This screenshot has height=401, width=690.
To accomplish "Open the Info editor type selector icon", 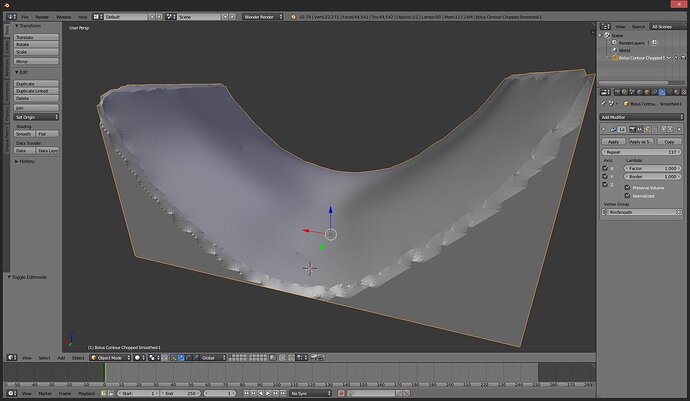I will [x=11, y=17].
